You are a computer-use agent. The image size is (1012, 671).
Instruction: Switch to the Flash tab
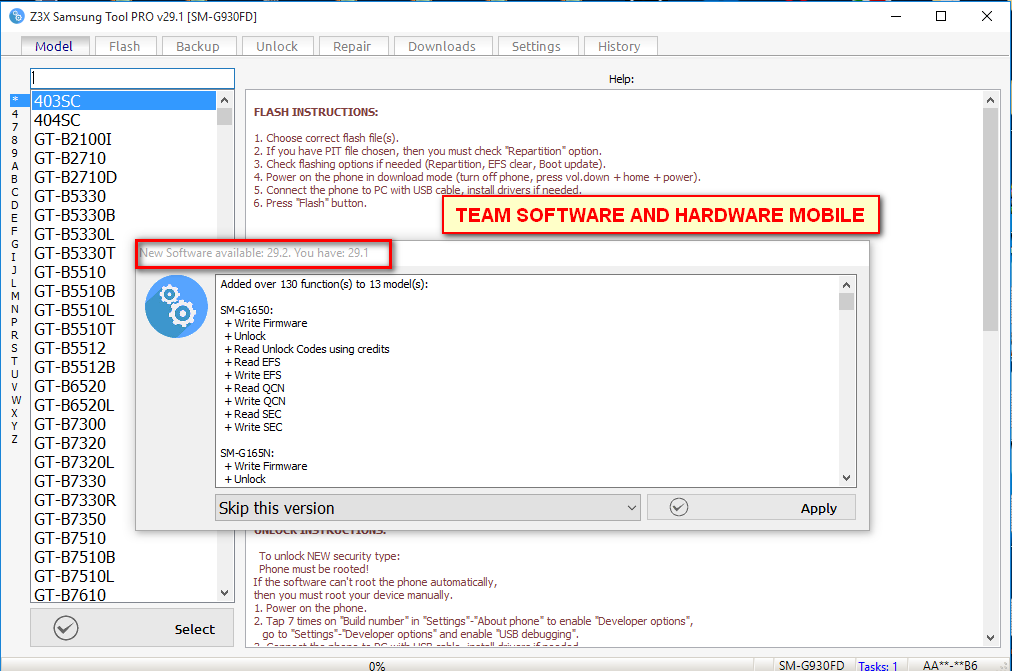(125, 46)
